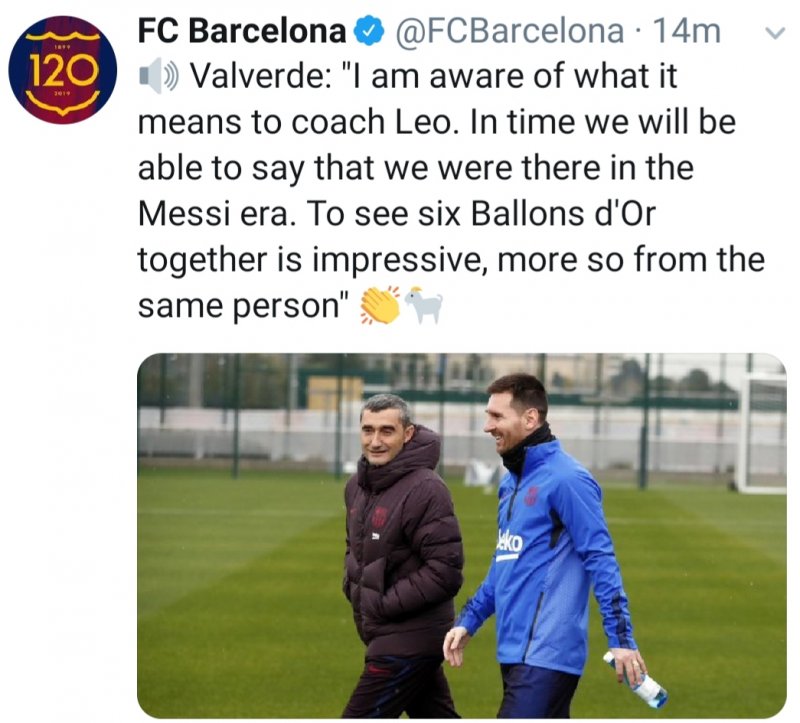Open the @FCBarcelona handle link
800x723 pixels.
tap(510, 32)
